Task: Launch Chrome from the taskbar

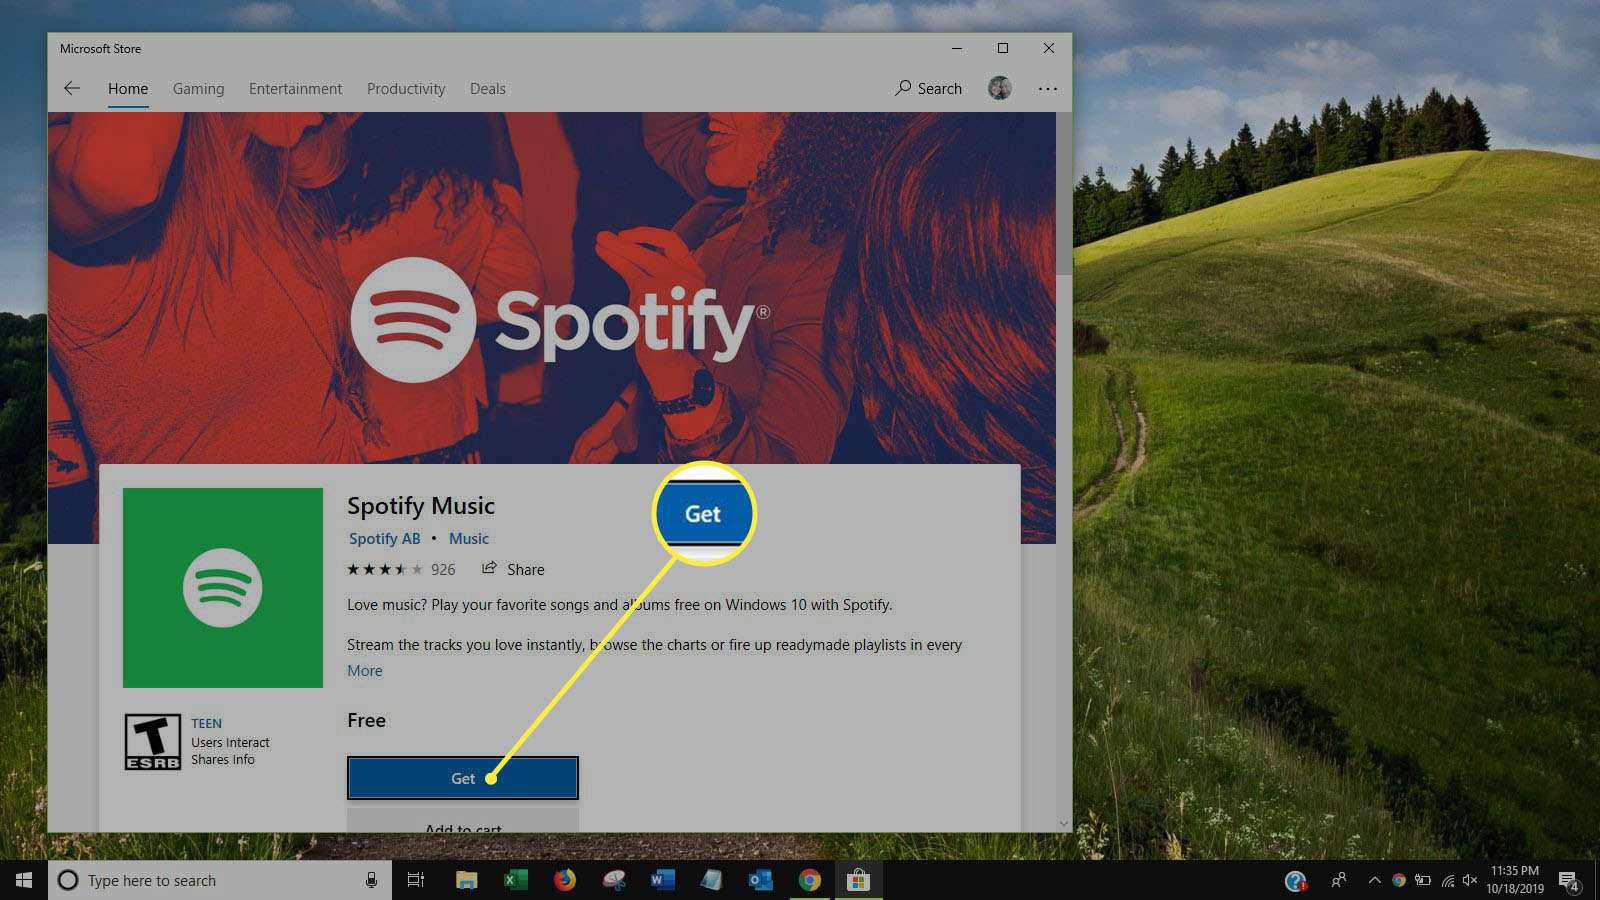Action: pos(809,880)
